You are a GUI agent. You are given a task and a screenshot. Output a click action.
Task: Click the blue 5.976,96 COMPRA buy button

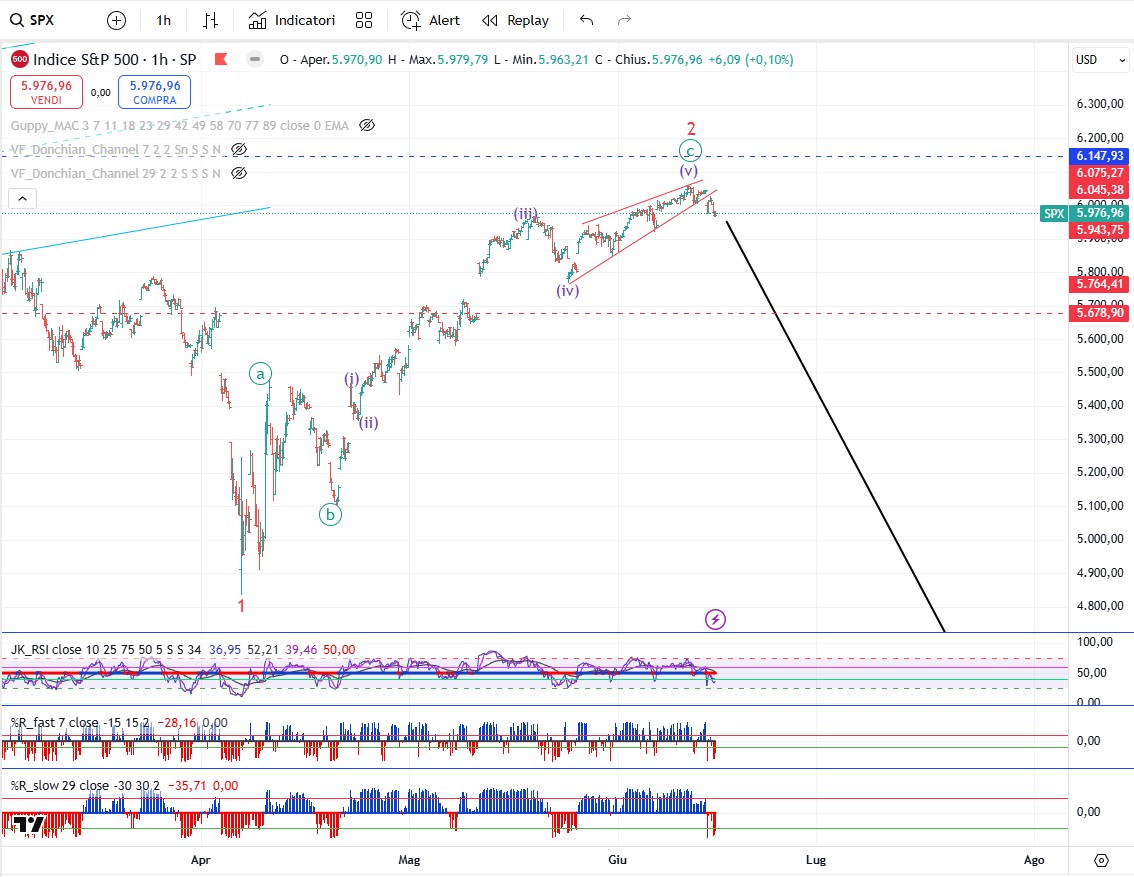[155, 92]
